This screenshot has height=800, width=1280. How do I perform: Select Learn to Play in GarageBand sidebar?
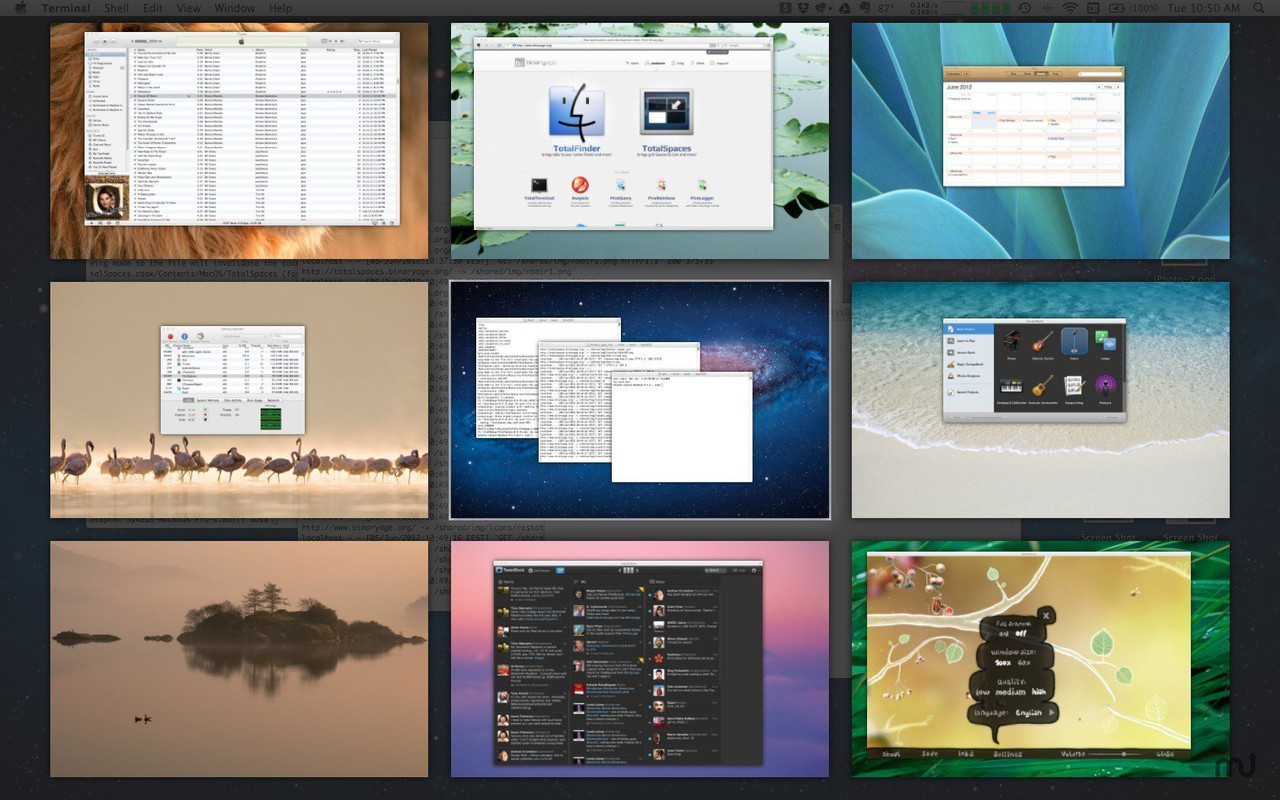[x=969, y=341]
